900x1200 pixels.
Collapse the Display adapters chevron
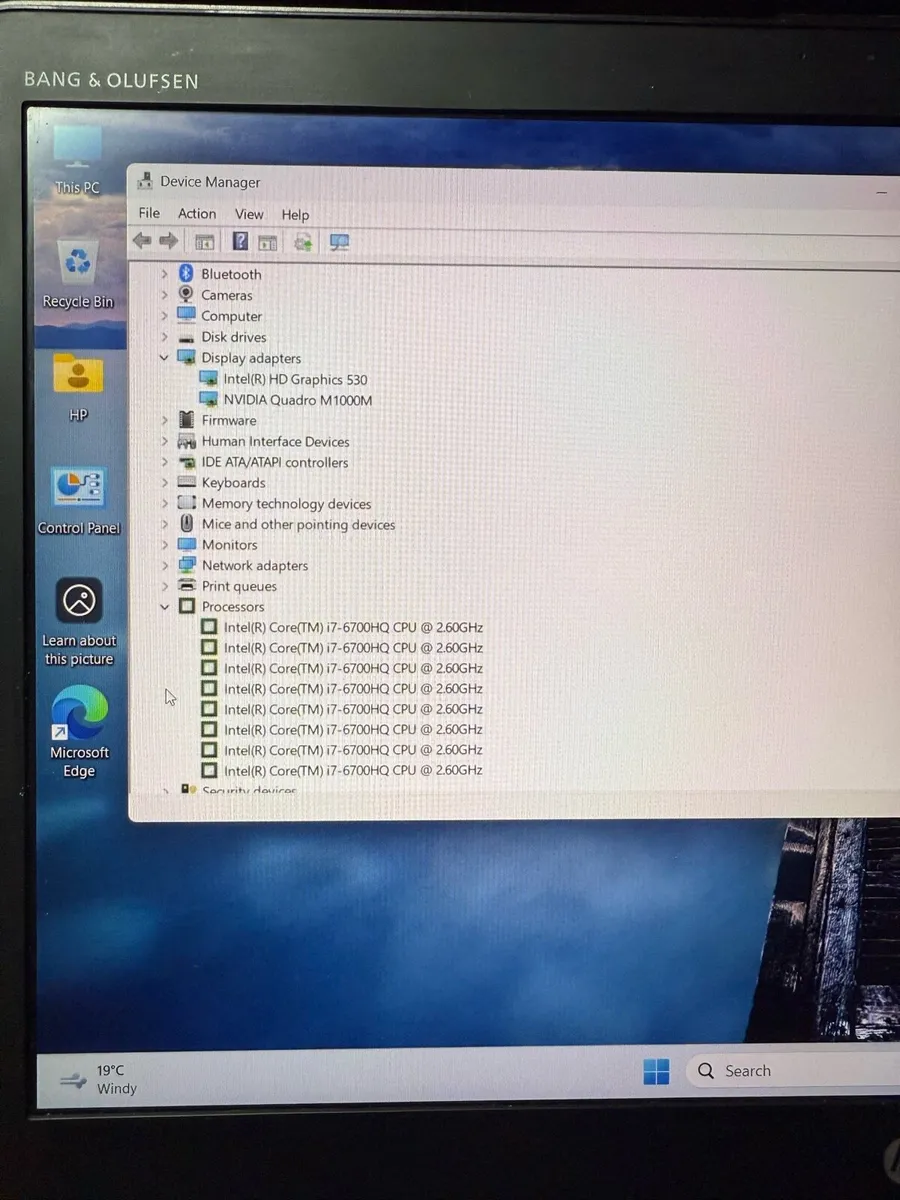point(165,358)
